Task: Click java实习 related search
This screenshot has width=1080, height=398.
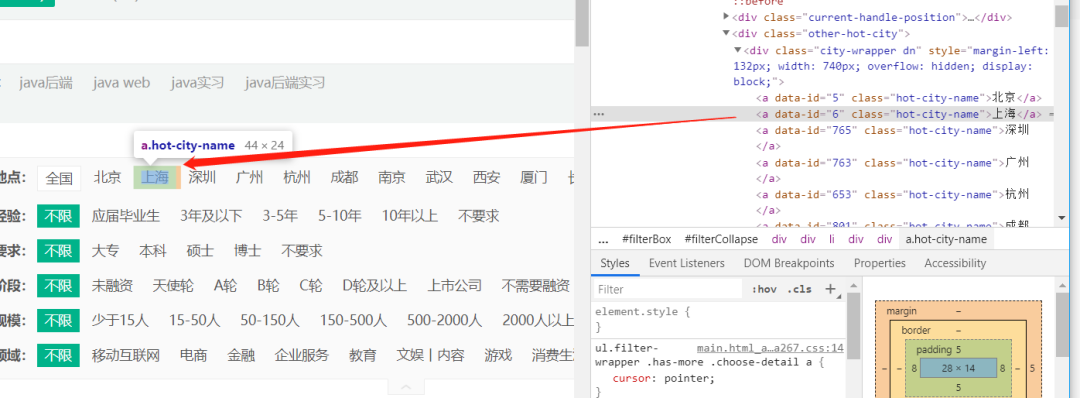Action: coord(198,83)
